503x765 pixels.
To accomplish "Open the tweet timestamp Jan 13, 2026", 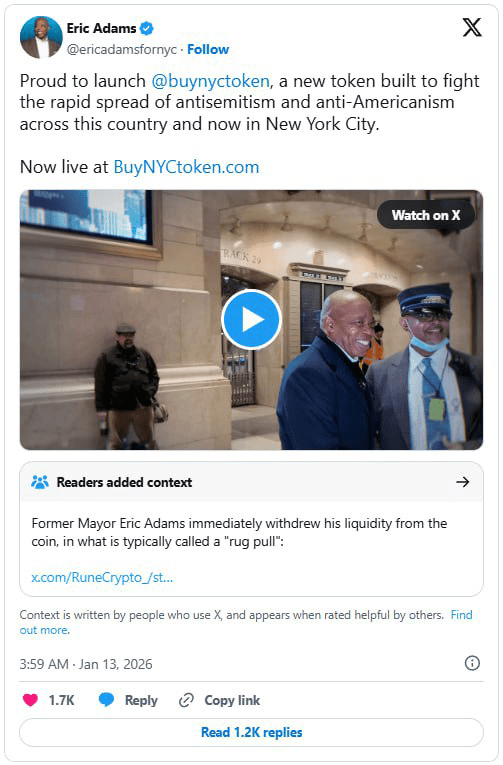I will (x=86, y=664).
